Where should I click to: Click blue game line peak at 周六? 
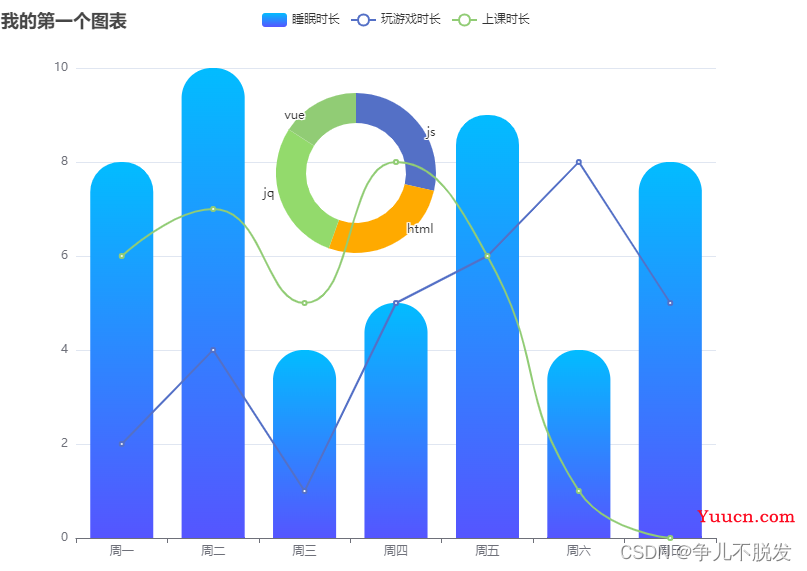tap(579, 162)
